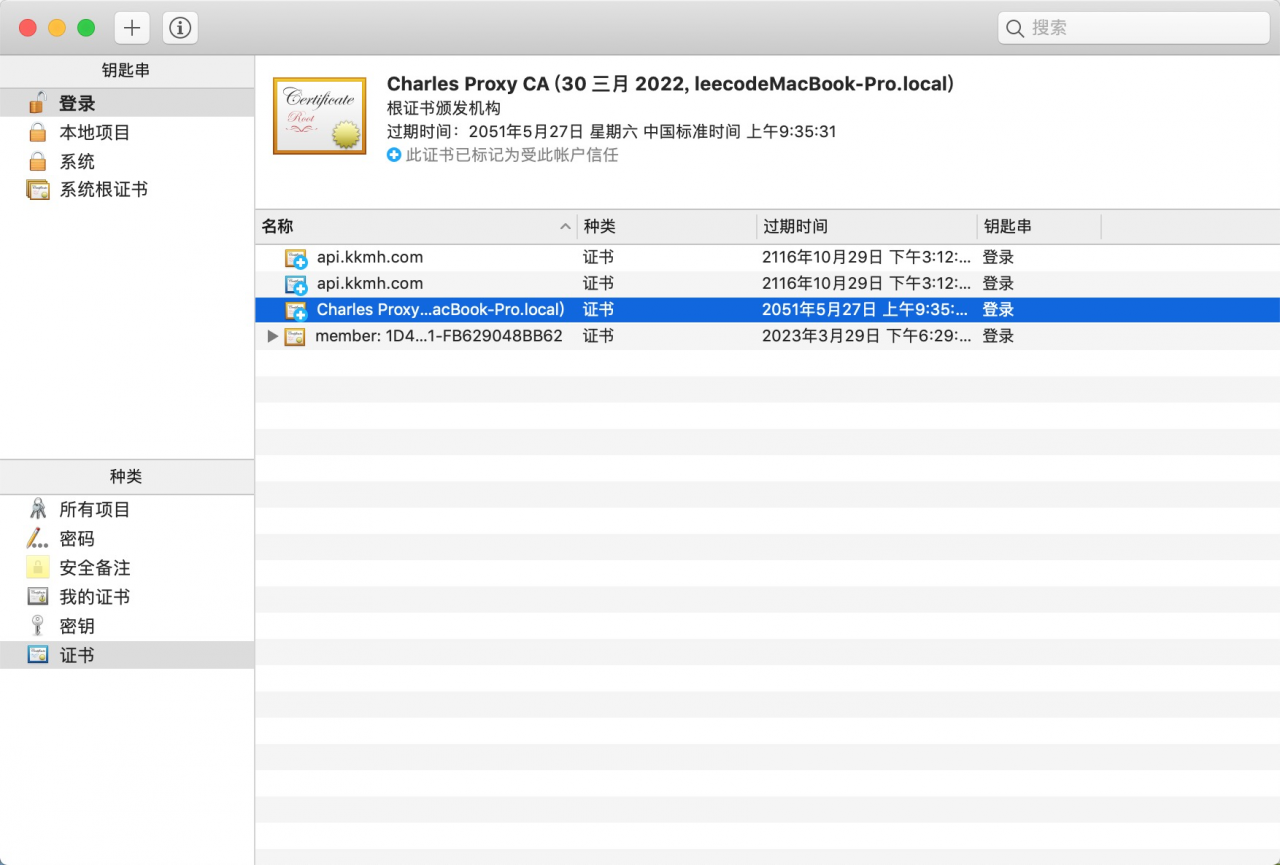The height and width of the screenshot is (865, 1280).
Task: Select the 本地项目 keychain
Action: tap(127, 132)
